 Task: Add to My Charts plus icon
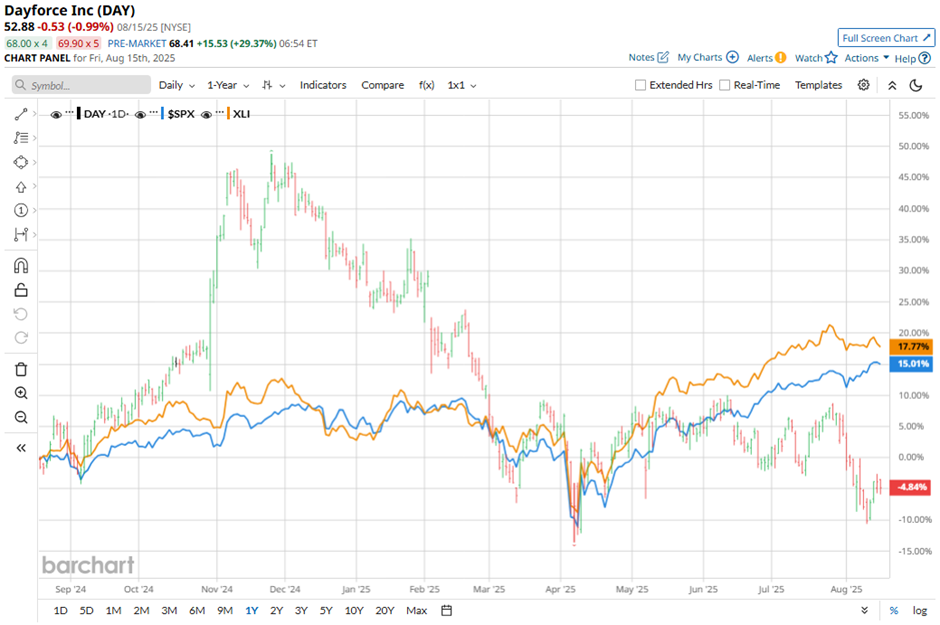pos(733,57)
